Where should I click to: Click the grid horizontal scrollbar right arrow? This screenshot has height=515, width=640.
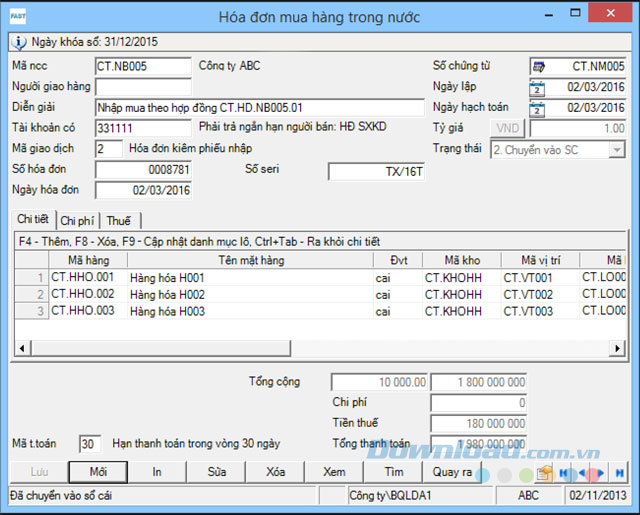(617, 348)
